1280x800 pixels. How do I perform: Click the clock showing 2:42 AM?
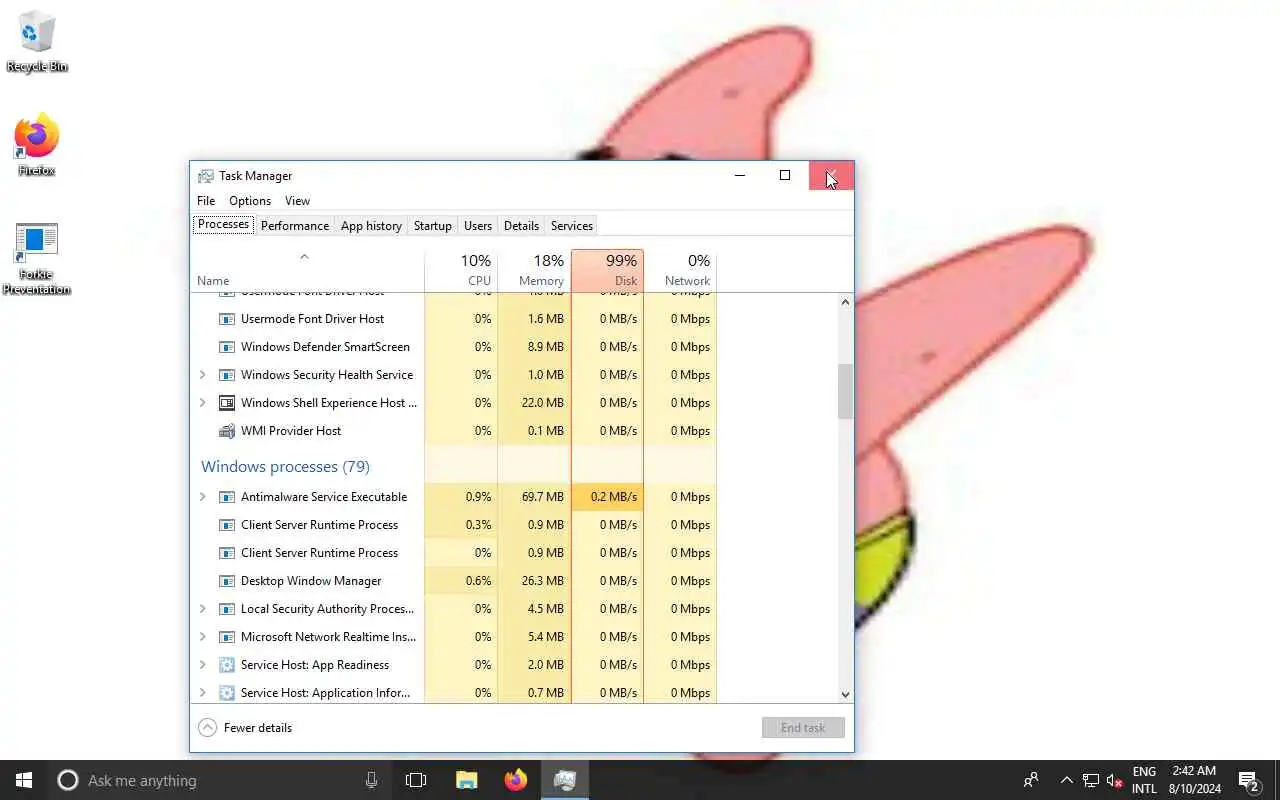pos(1194,780)
